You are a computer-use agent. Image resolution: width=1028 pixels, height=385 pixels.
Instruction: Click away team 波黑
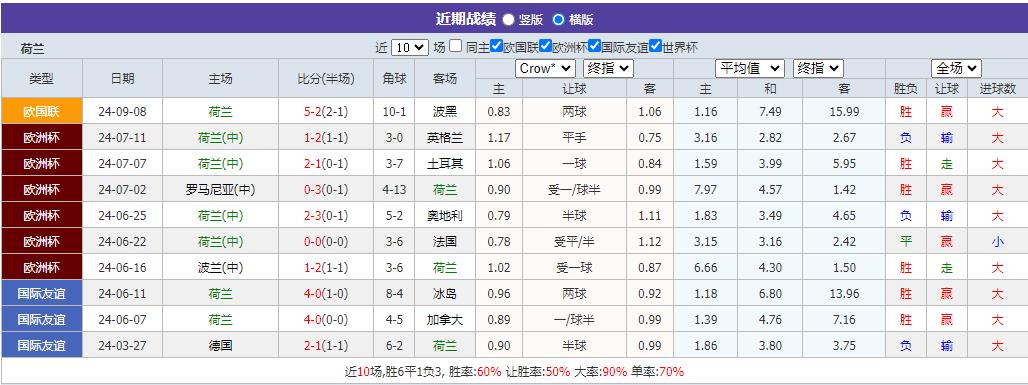445,111
